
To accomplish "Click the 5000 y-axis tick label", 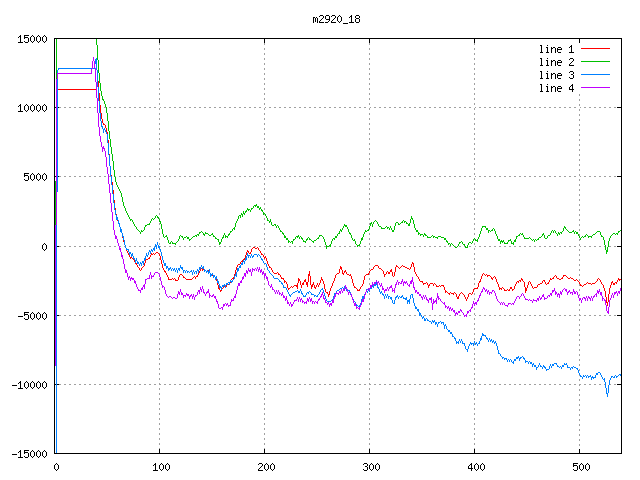I will point(33,177).
